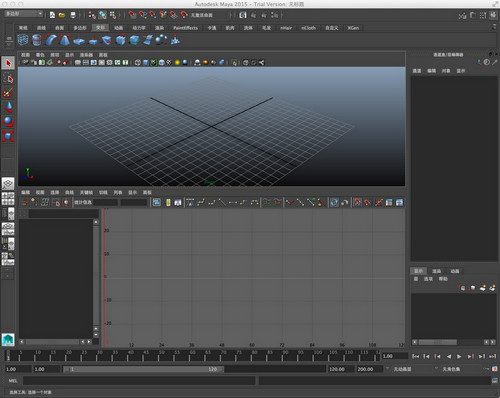Click the MEL command language button
This screenshot has height=398, width=500.
tap(13, 381)
